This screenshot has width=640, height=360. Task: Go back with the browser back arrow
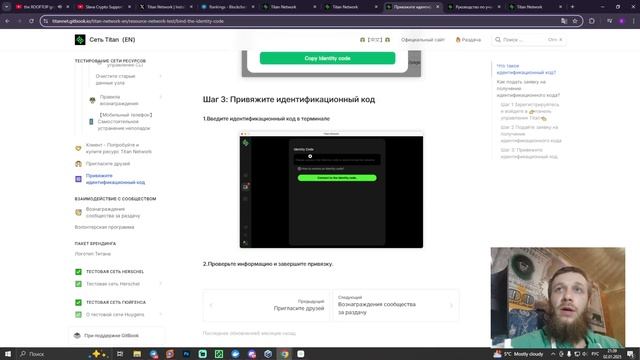(x=8, y=21)
